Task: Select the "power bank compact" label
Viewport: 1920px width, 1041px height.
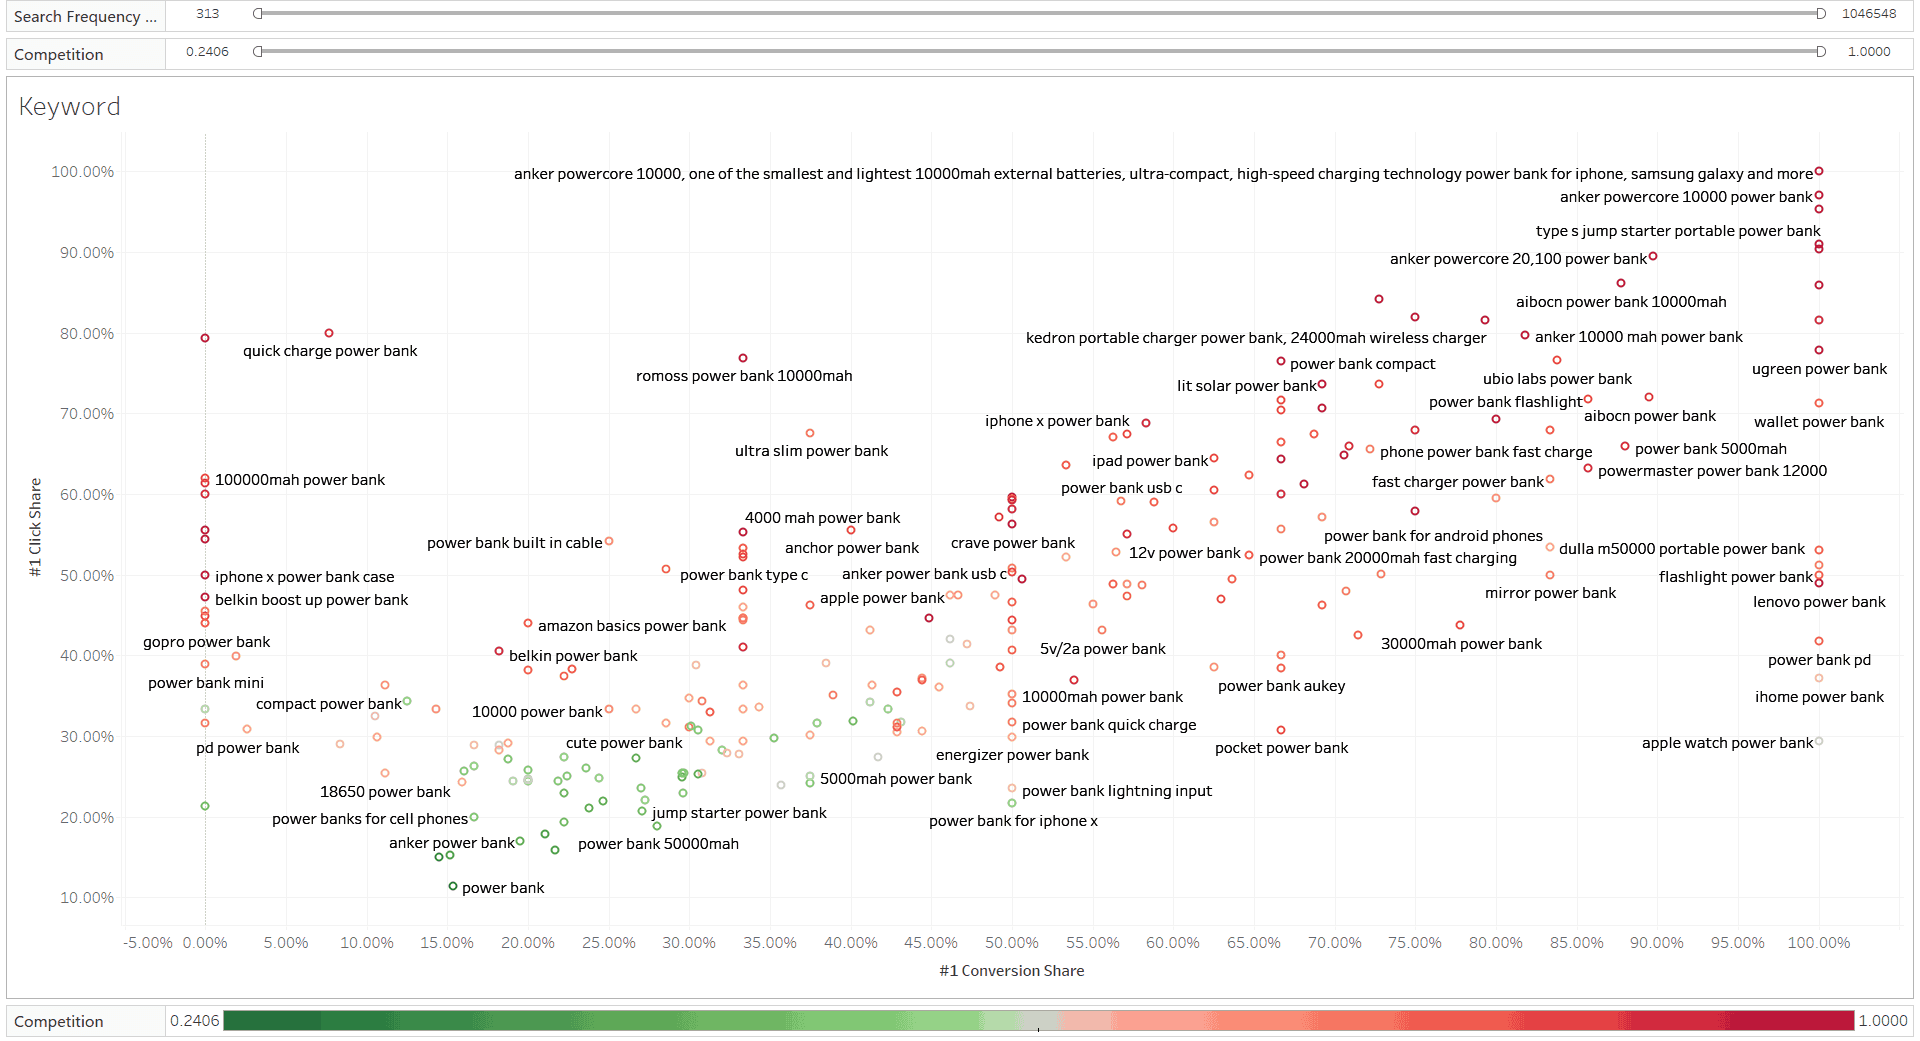Action: [1362, 364]
